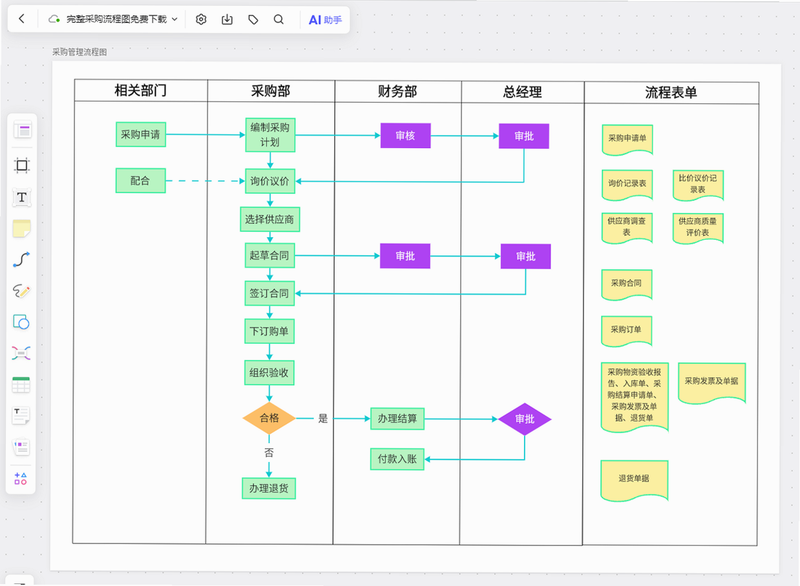Image resolution: width=800 pixels, height=586 pixels.
Task: Click the 下订购单 node
Action: pyautogui.click(x=269, y=332)
